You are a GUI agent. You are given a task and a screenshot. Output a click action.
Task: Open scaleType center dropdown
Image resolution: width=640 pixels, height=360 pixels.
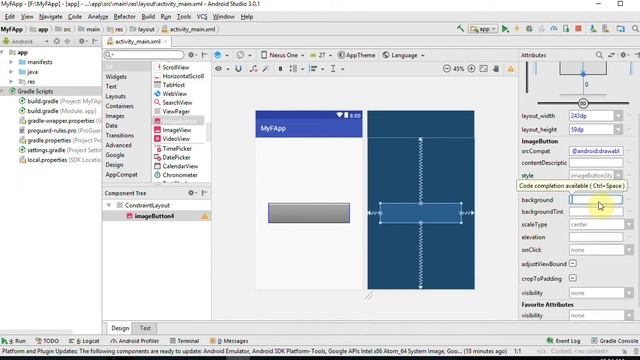[629, 224]
